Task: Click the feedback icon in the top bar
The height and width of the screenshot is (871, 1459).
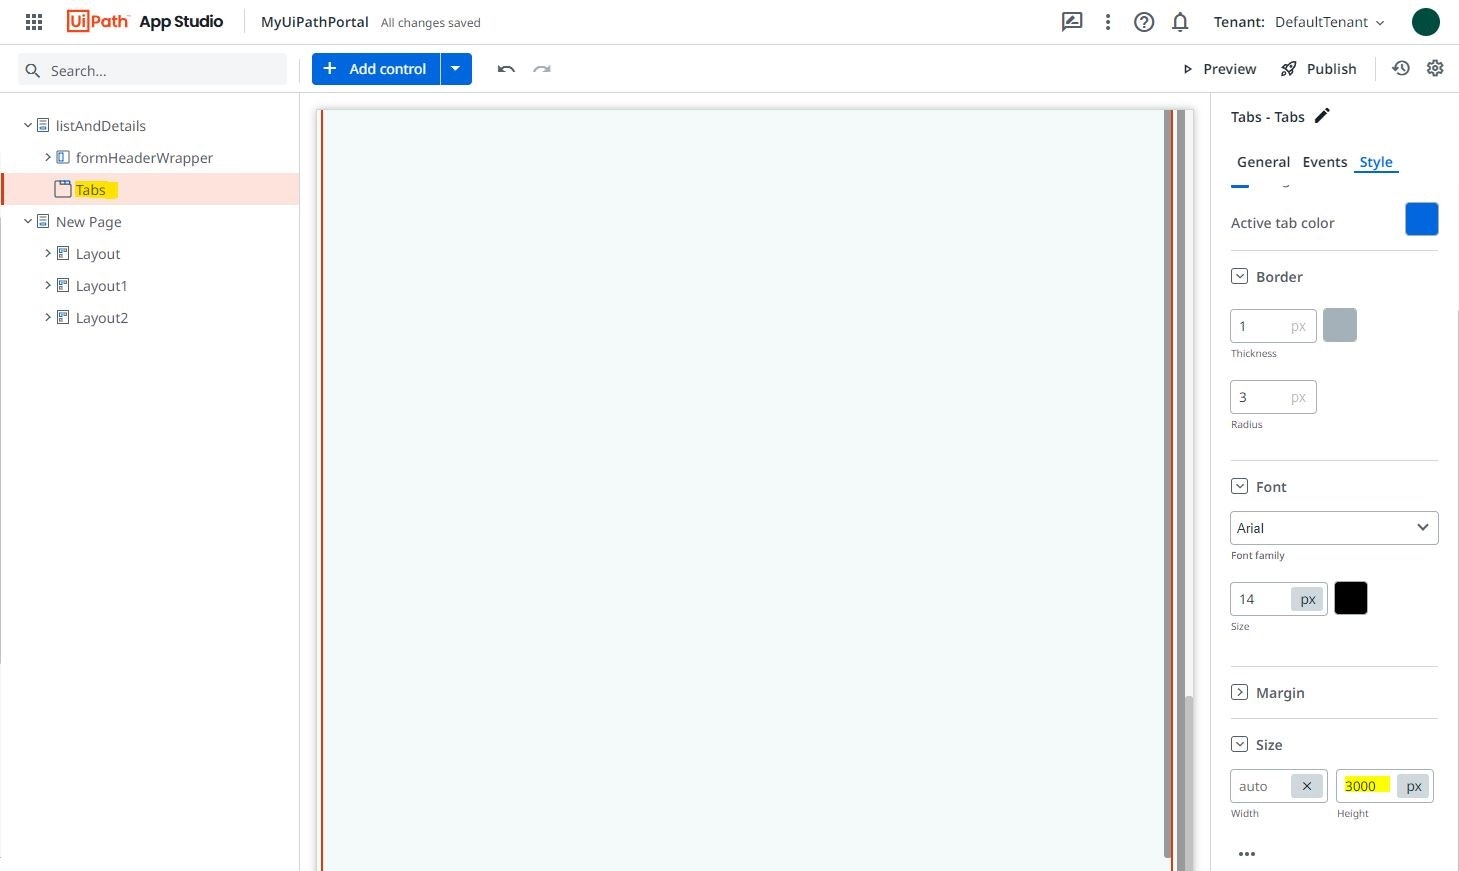Action: coord(1072,21)
